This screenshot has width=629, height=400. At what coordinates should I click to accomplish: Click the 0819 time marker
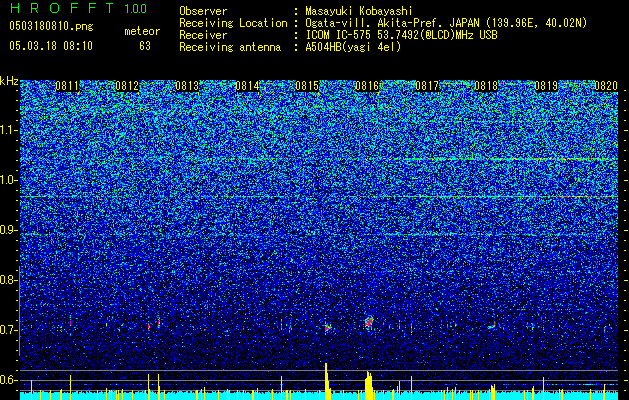tap(546, 86)
